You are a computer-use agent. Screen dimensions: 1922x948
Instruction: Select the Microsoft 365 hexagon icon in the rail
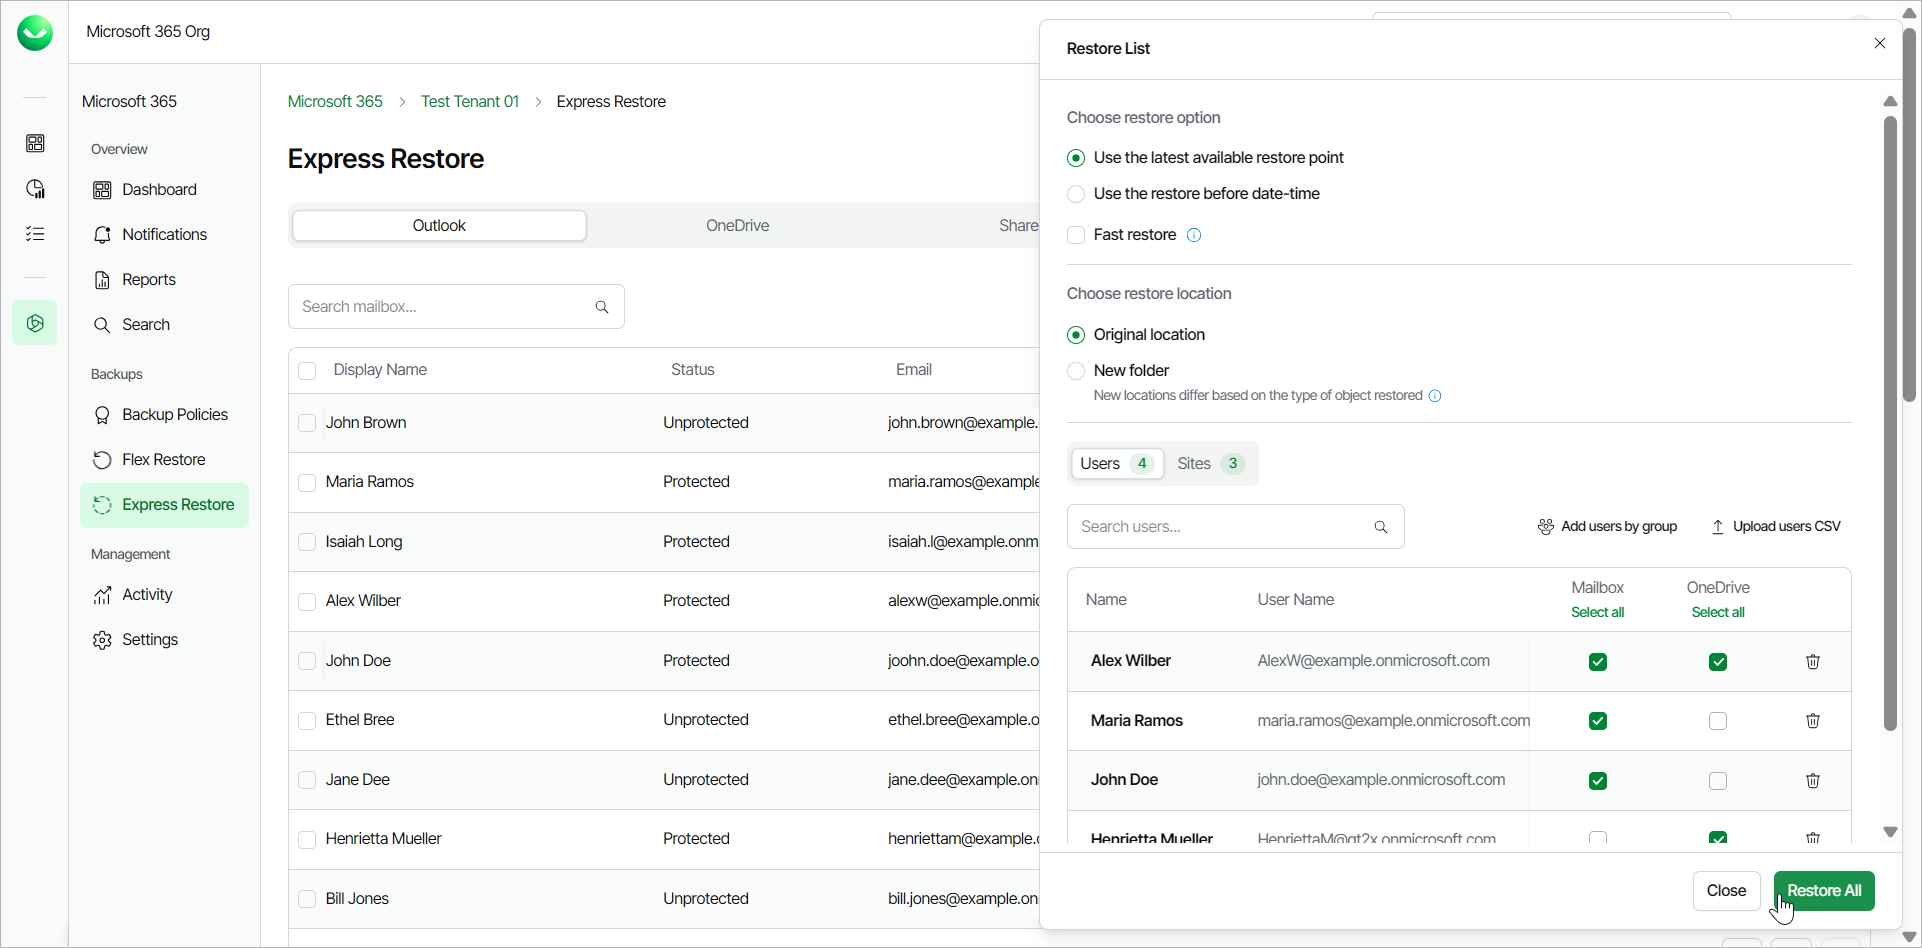(35, 323)
